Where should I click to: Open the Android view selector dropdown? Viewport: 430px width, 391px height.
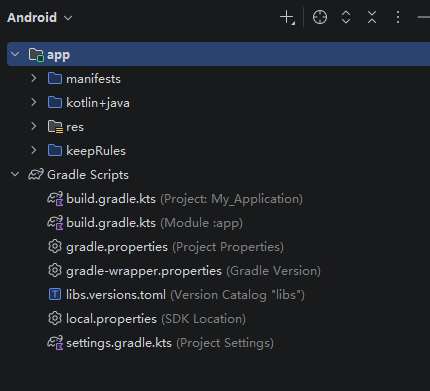click(40, 18)
